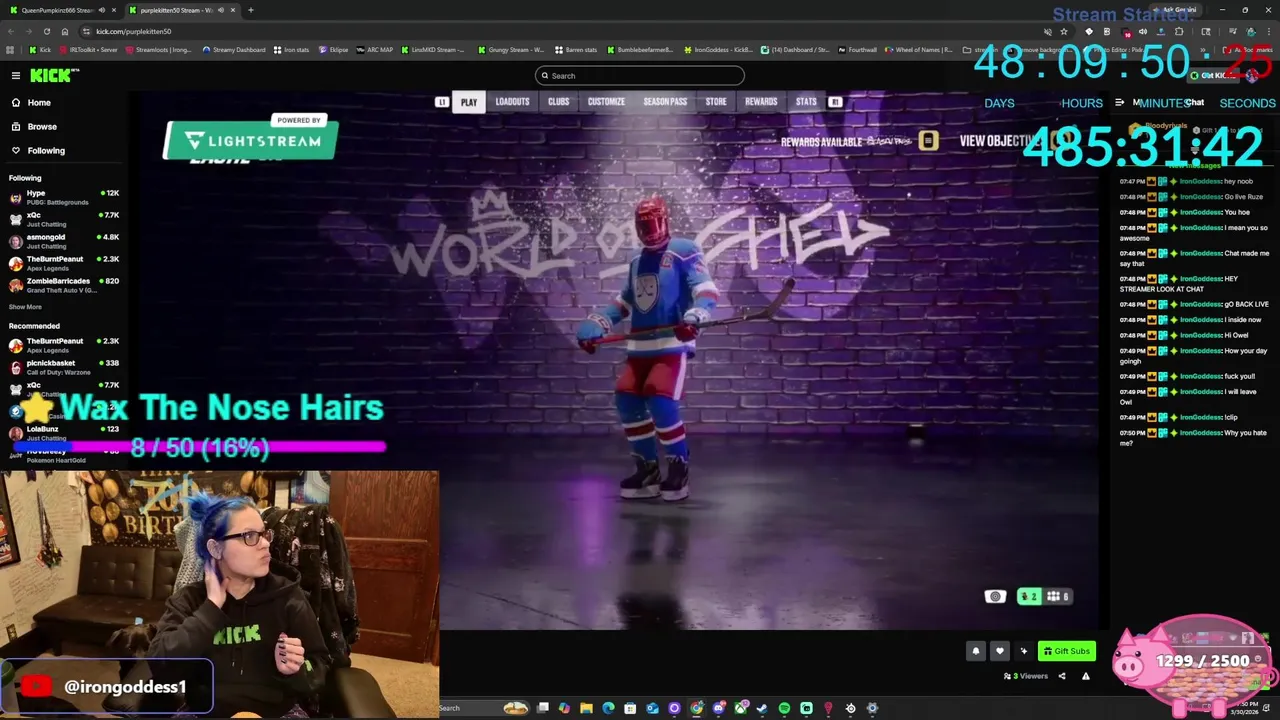The image size is (1280, 720).
Task: Collapse the chat panel arrow icon
Action: click(1120, 102)
